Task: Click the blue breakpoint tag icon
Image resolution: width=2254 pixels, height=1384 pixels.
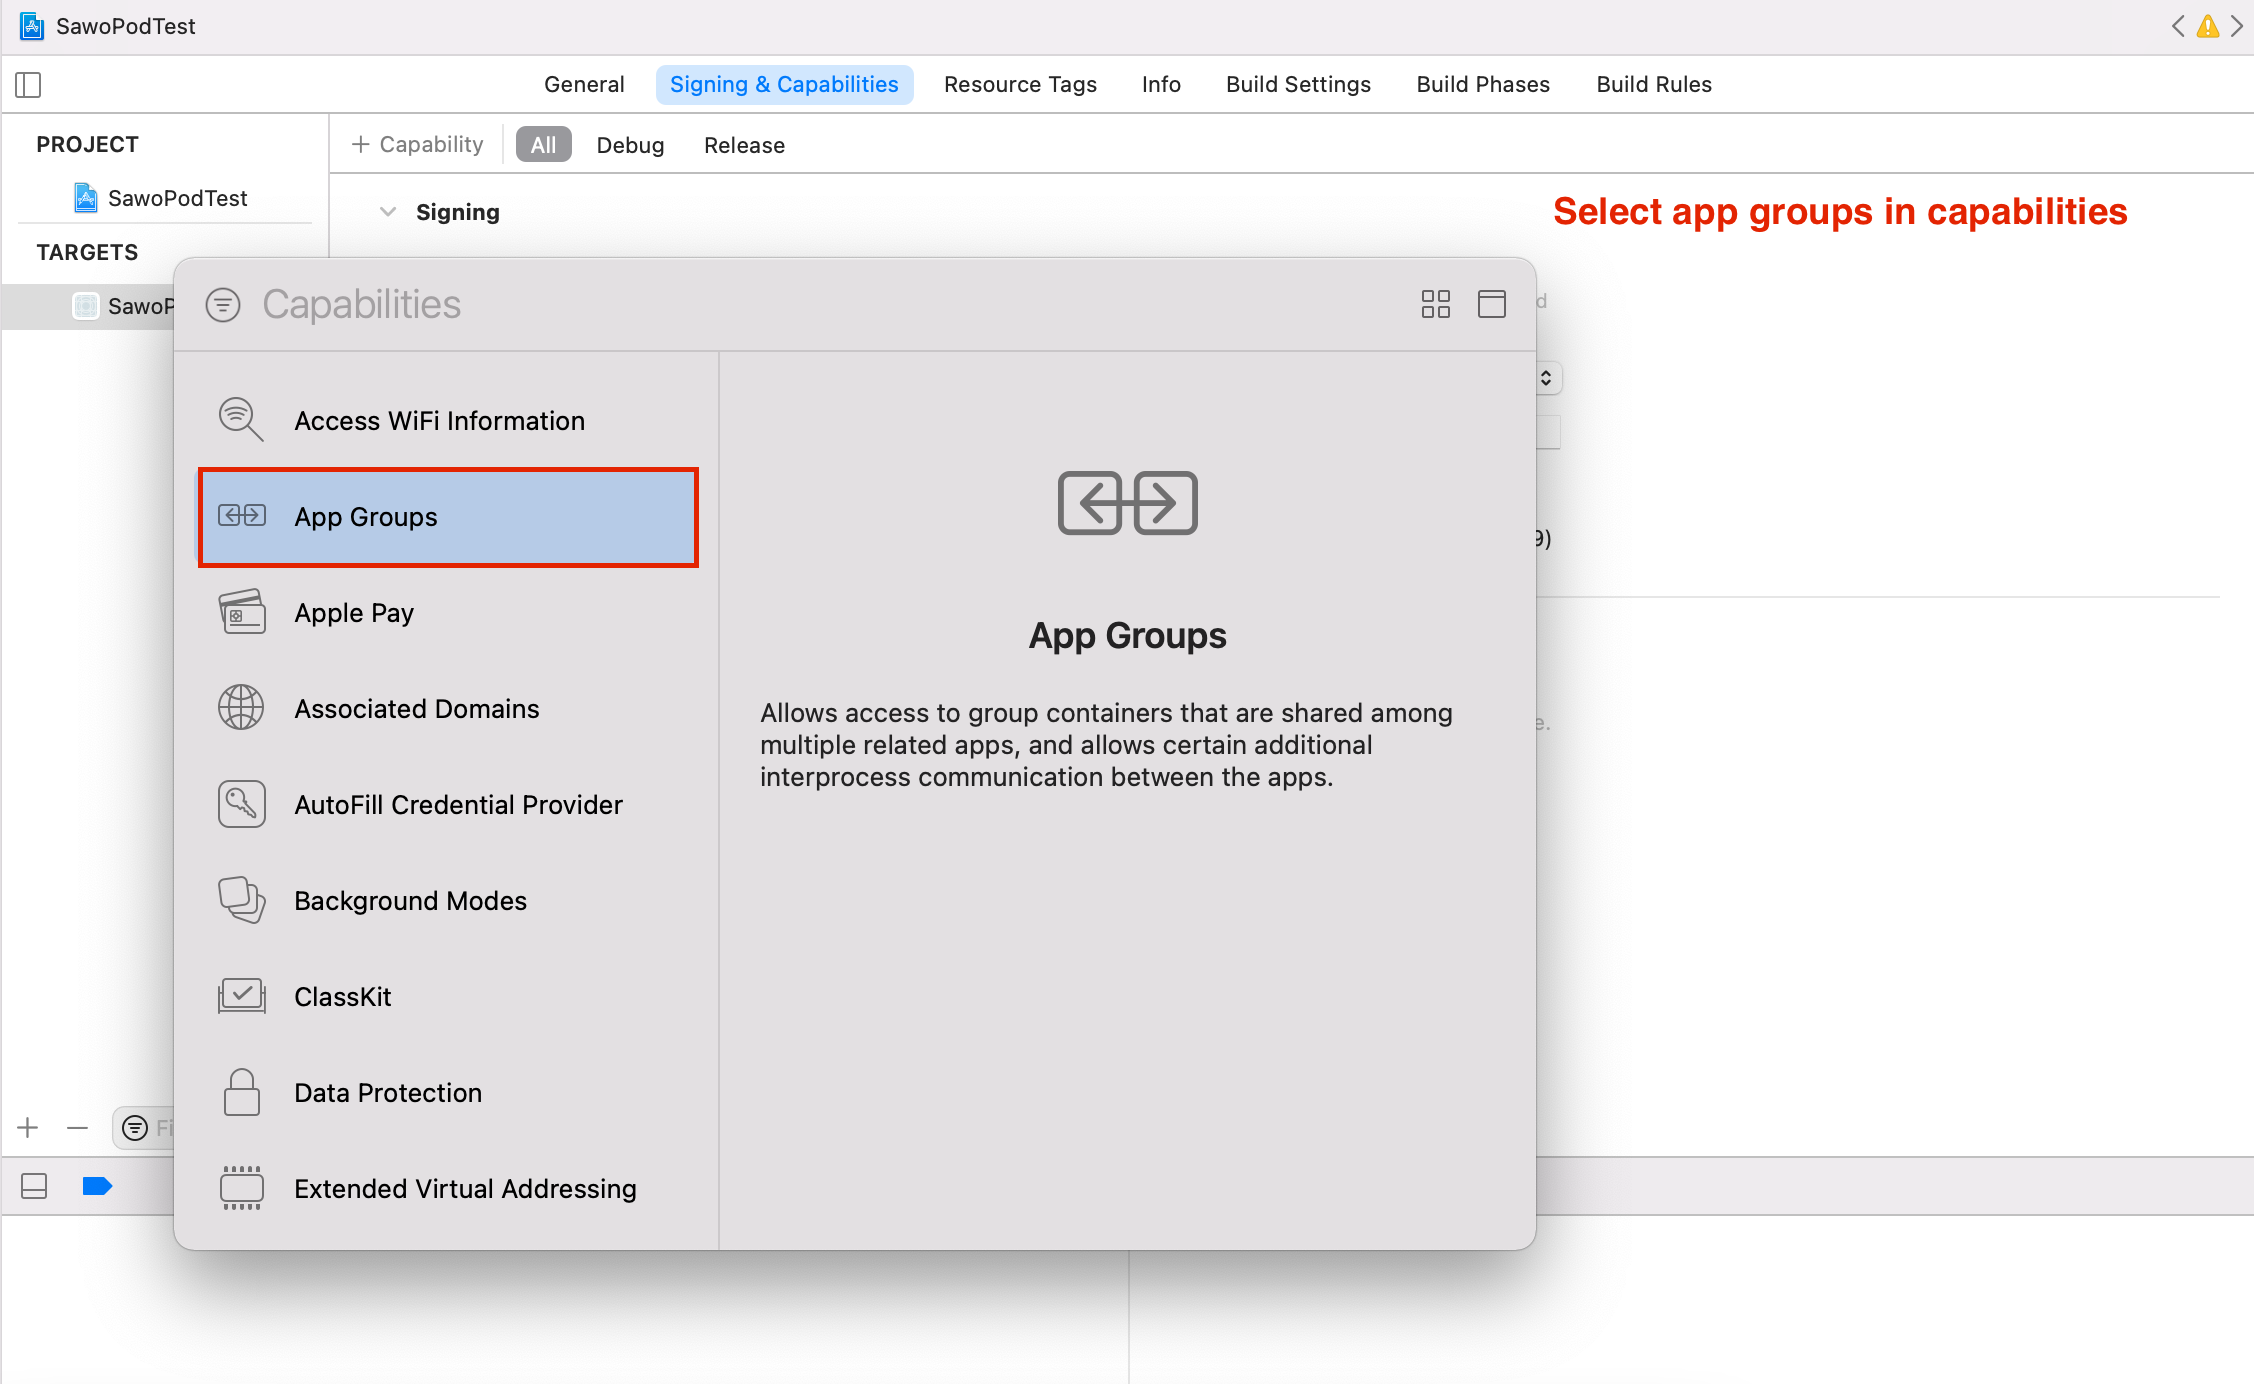Action: click(97, 1186)
